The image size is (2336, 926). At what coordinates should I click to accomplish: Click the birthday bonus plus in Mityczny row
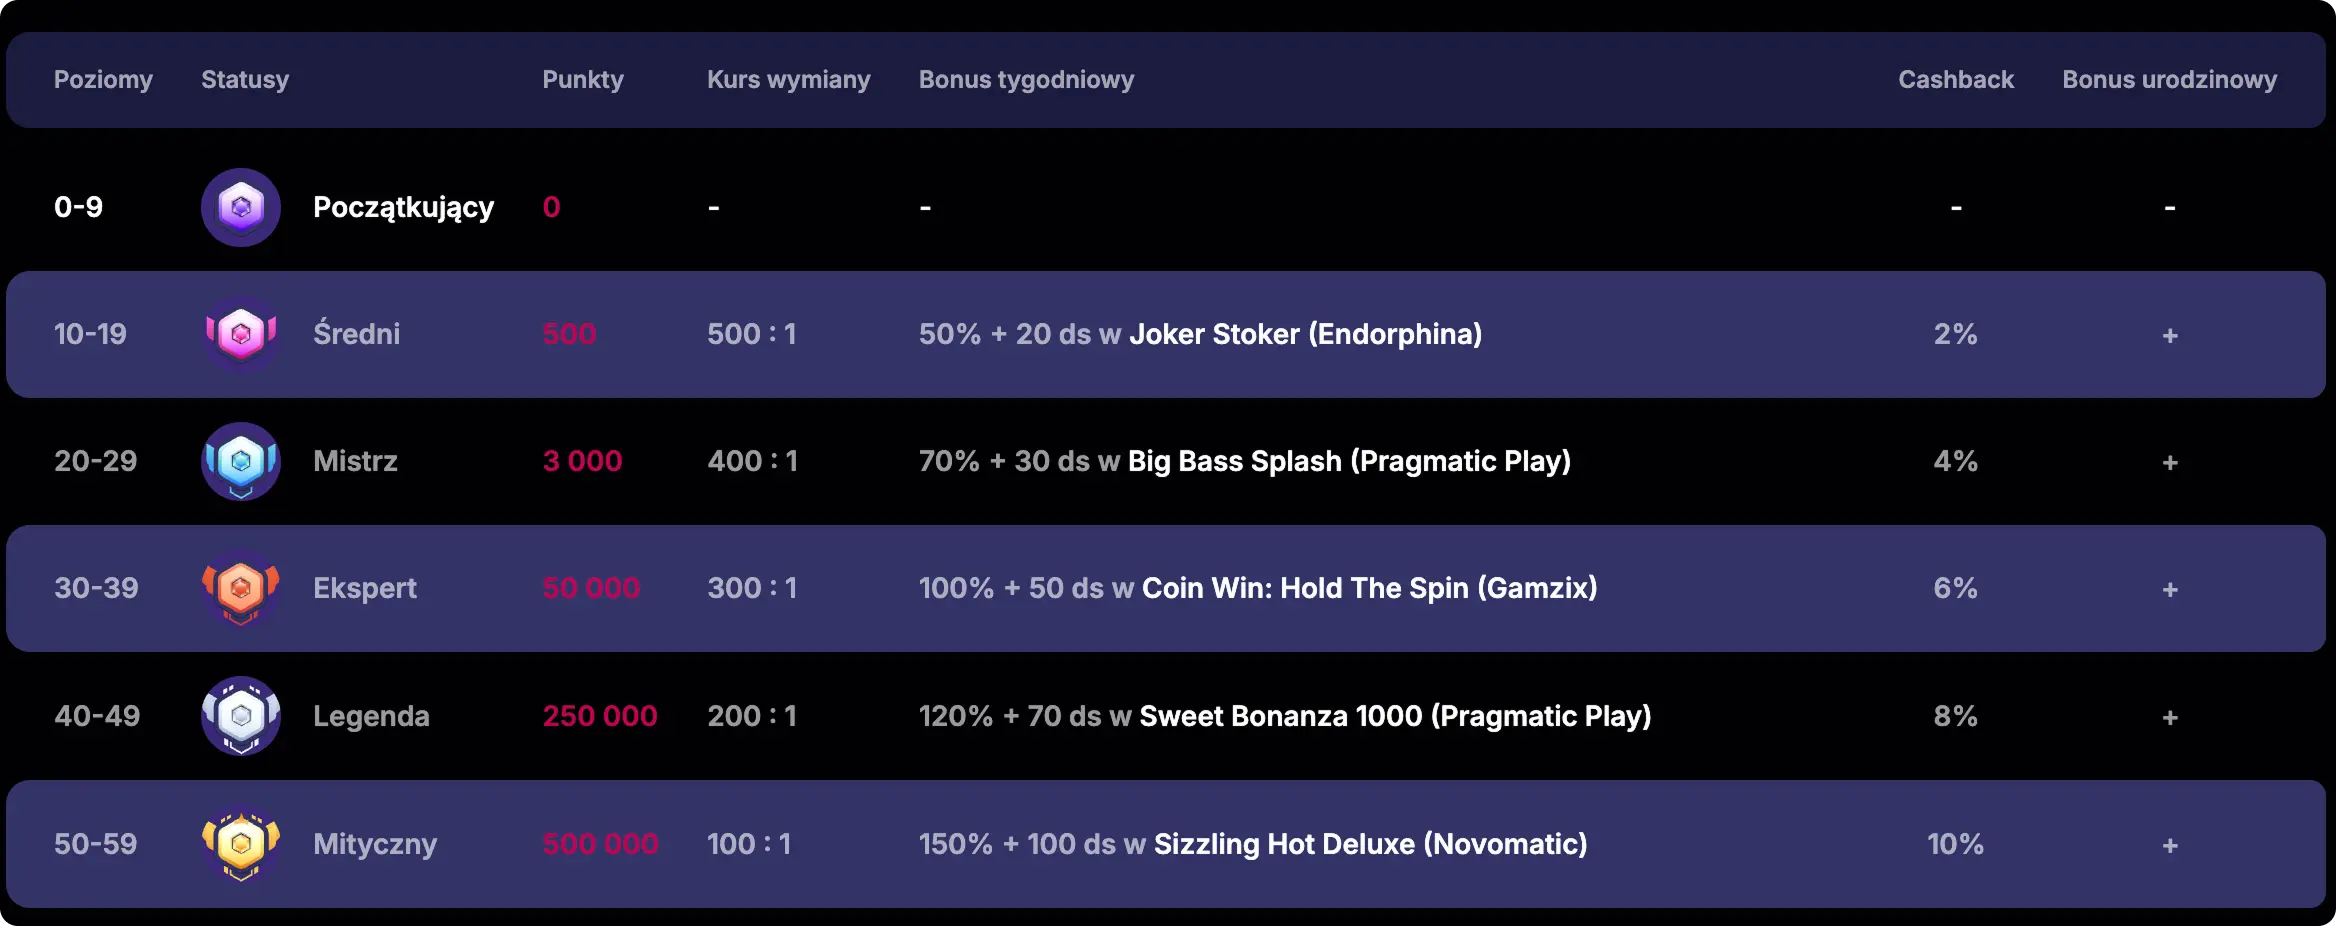(x=2169, y=845)
